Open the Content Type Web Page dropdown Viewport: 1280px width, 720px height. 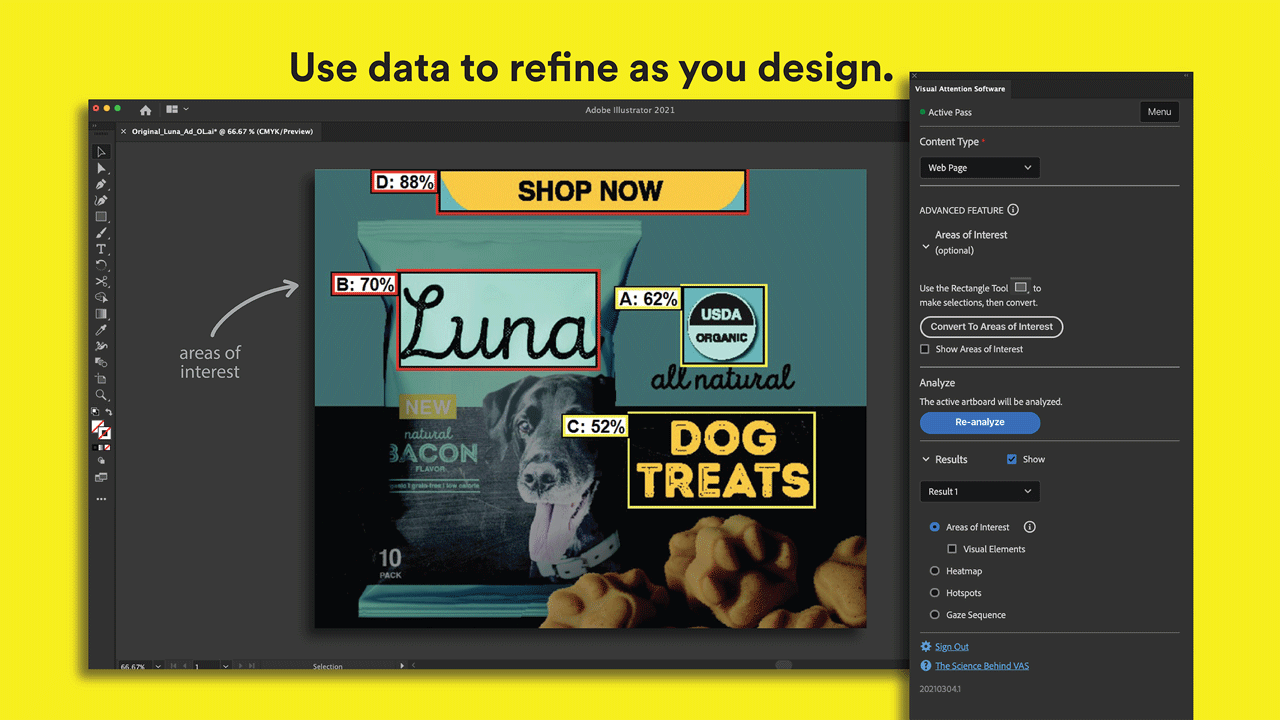[x=979, y=168]
